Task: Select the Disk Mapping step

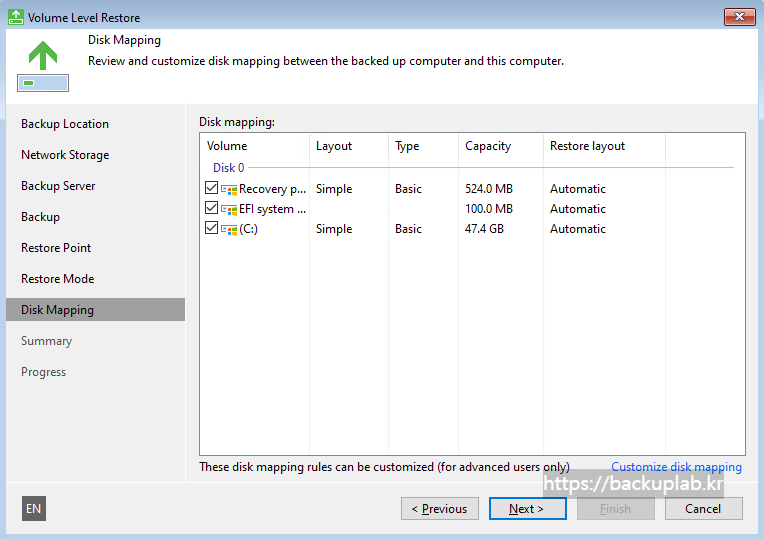Action: tap(96, 309)
